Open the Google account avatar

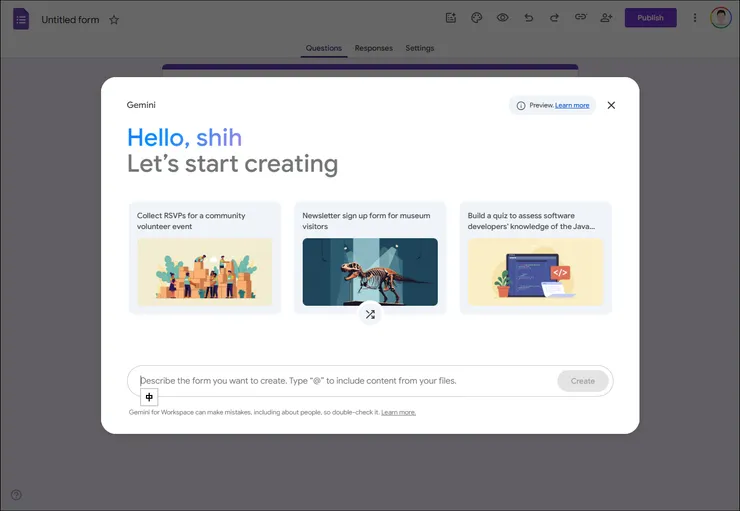(721, 18)
